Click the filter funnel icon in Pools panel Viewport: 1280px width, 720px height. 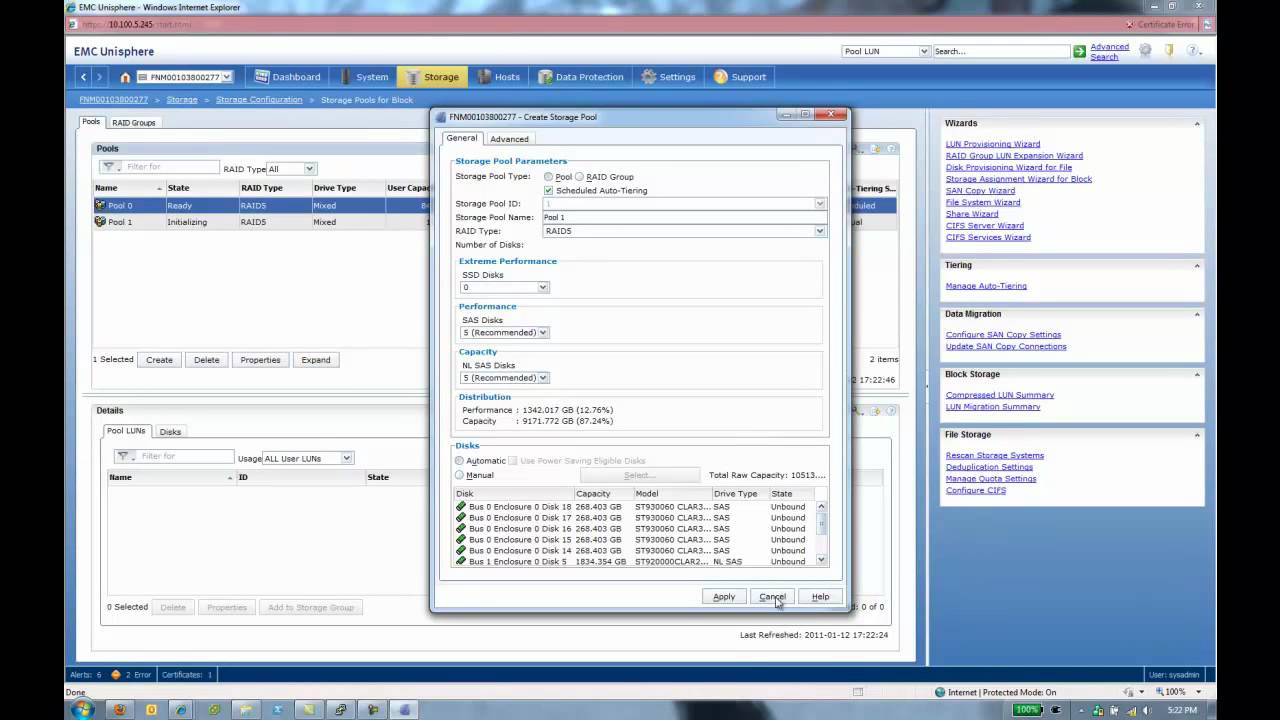coord(110,167)
